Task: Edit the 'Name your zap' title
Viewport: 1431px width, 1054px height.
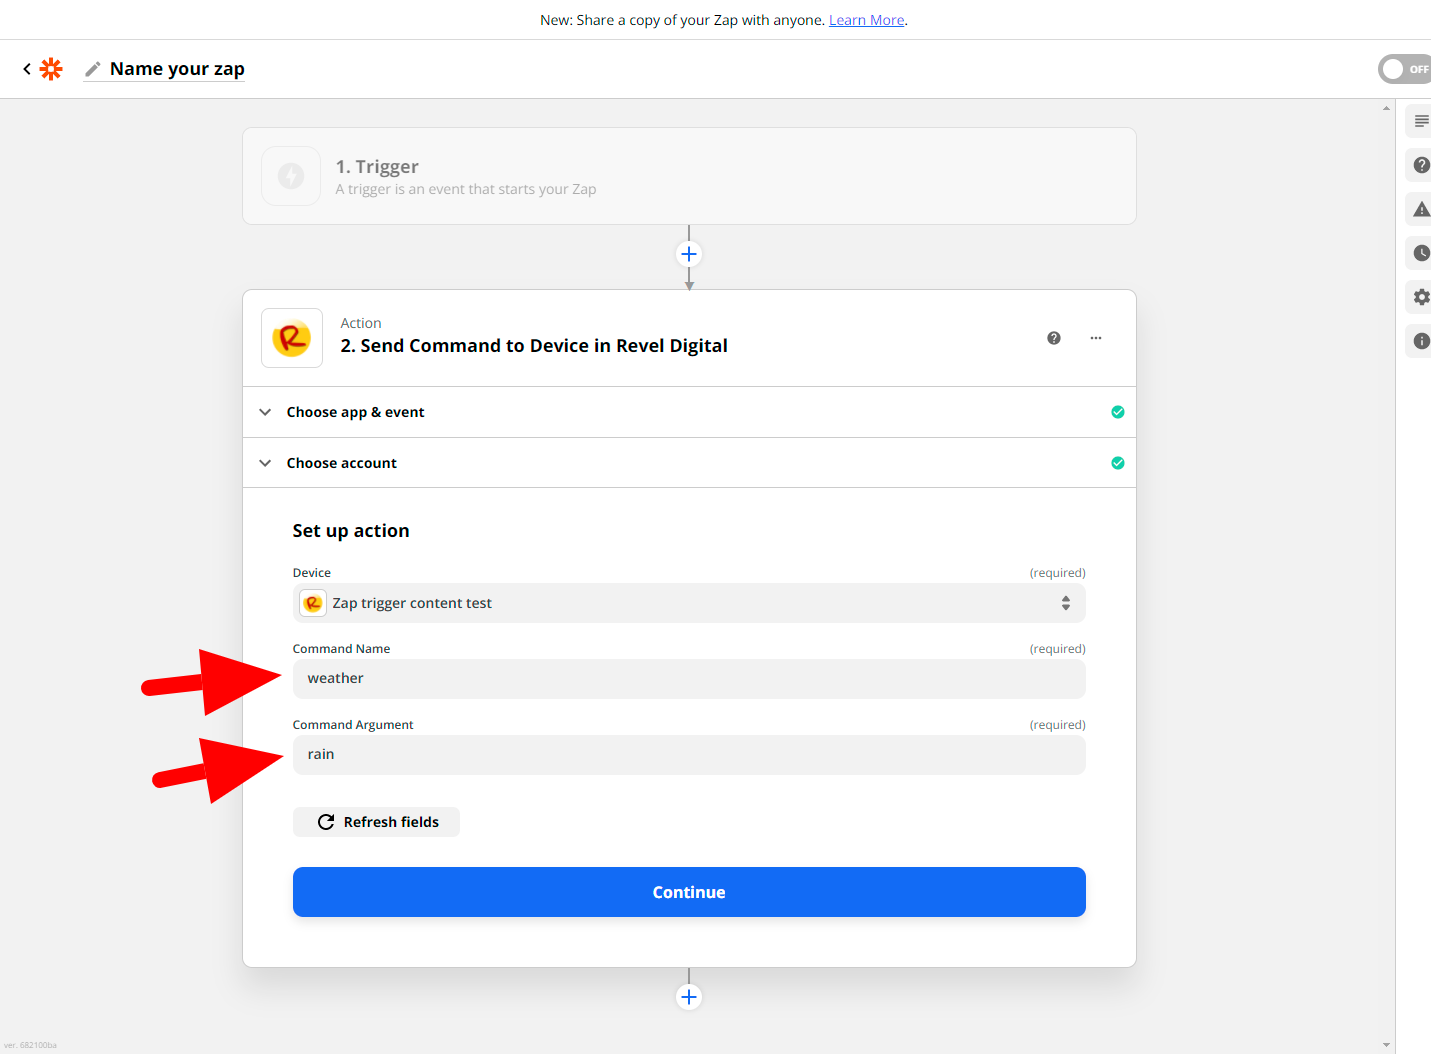Action: click(177, 69)
